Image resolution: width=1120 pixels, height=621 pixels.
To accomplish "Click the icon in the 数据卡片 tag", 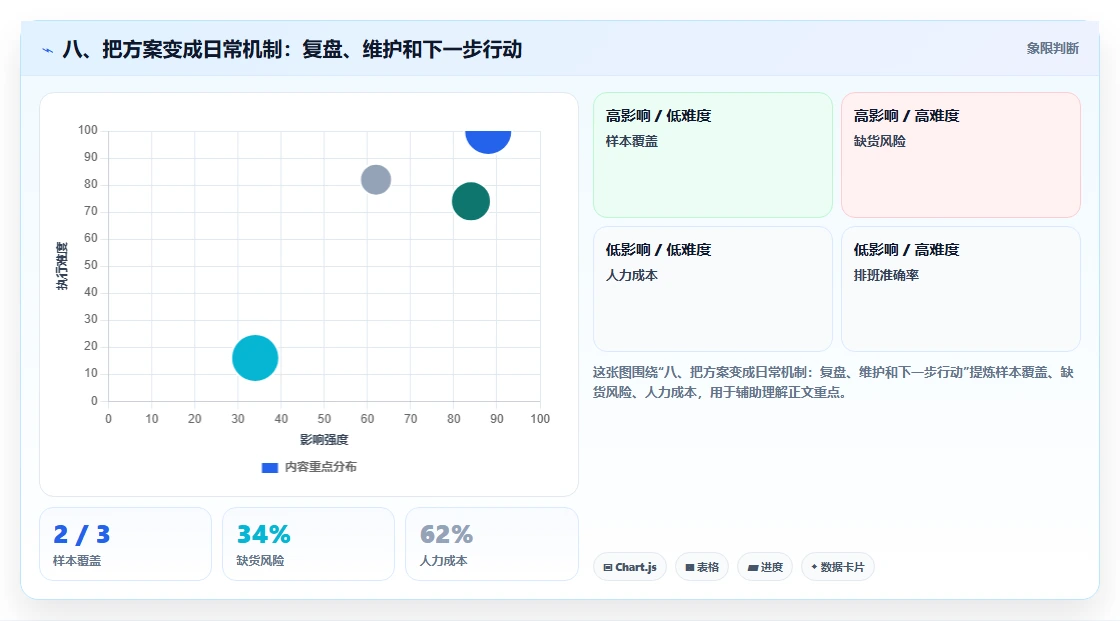I will (814, 567).
